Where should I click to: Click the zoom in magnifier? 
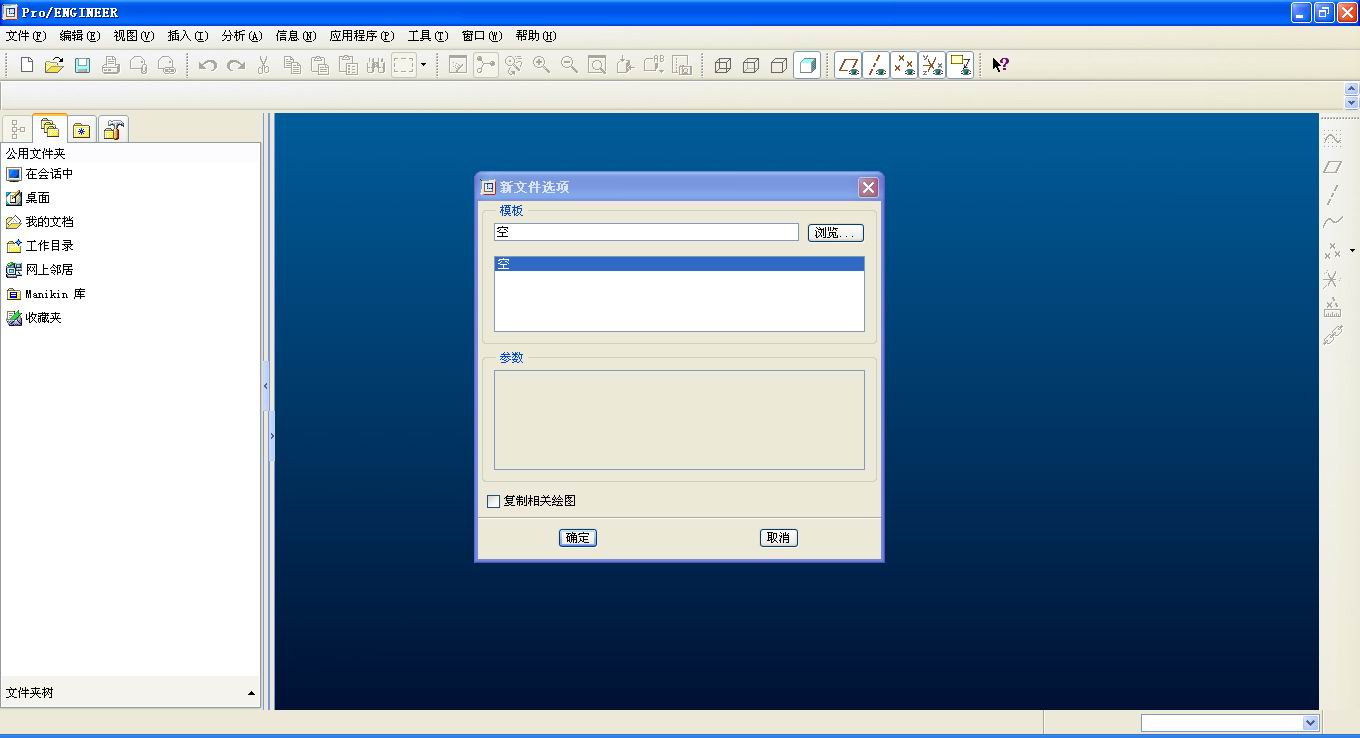541,65
